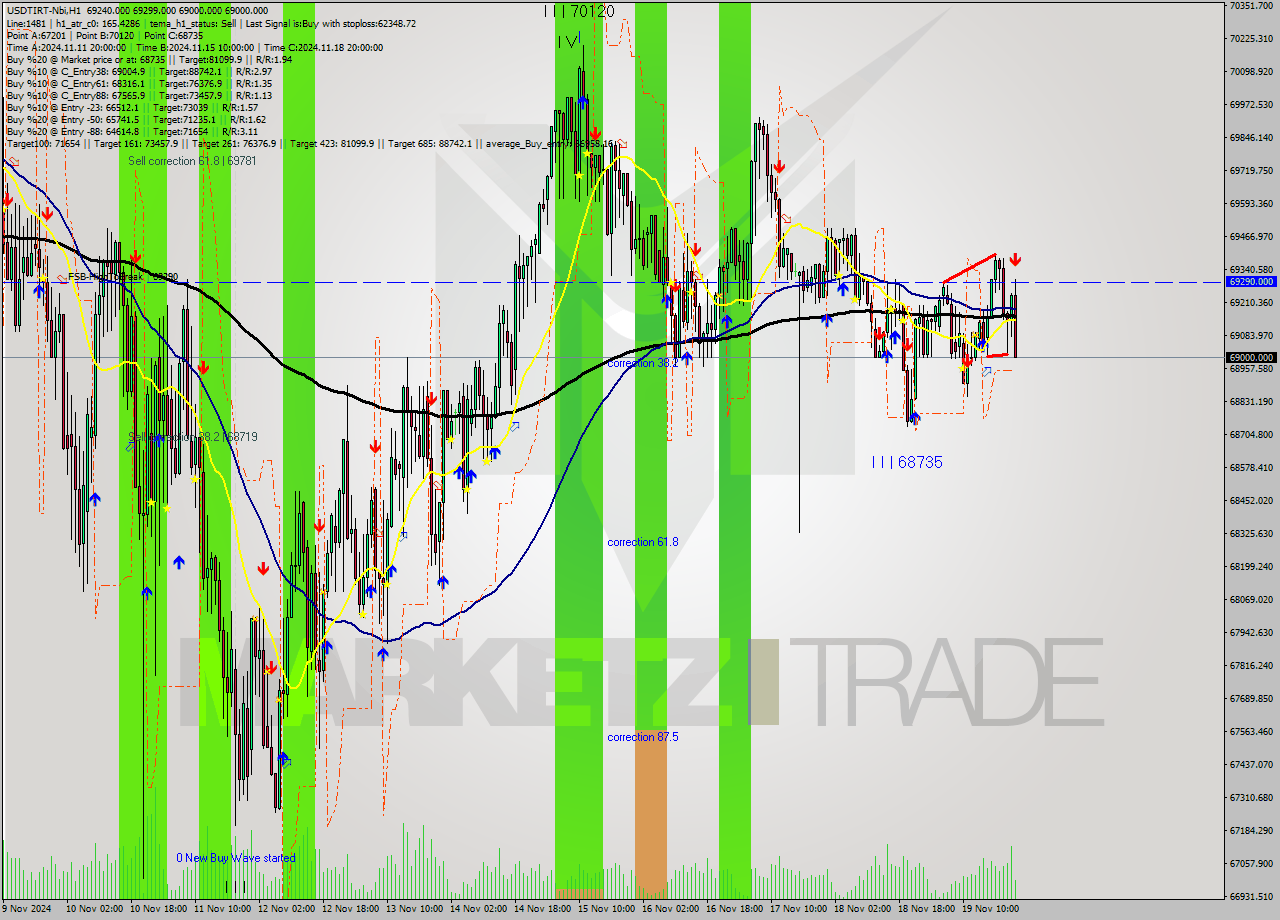Screen dimensions: 1280x920
Task: Click the 'Buy %10 @ C_Entry38: 69004.9' line
Action: pos(139,71)
